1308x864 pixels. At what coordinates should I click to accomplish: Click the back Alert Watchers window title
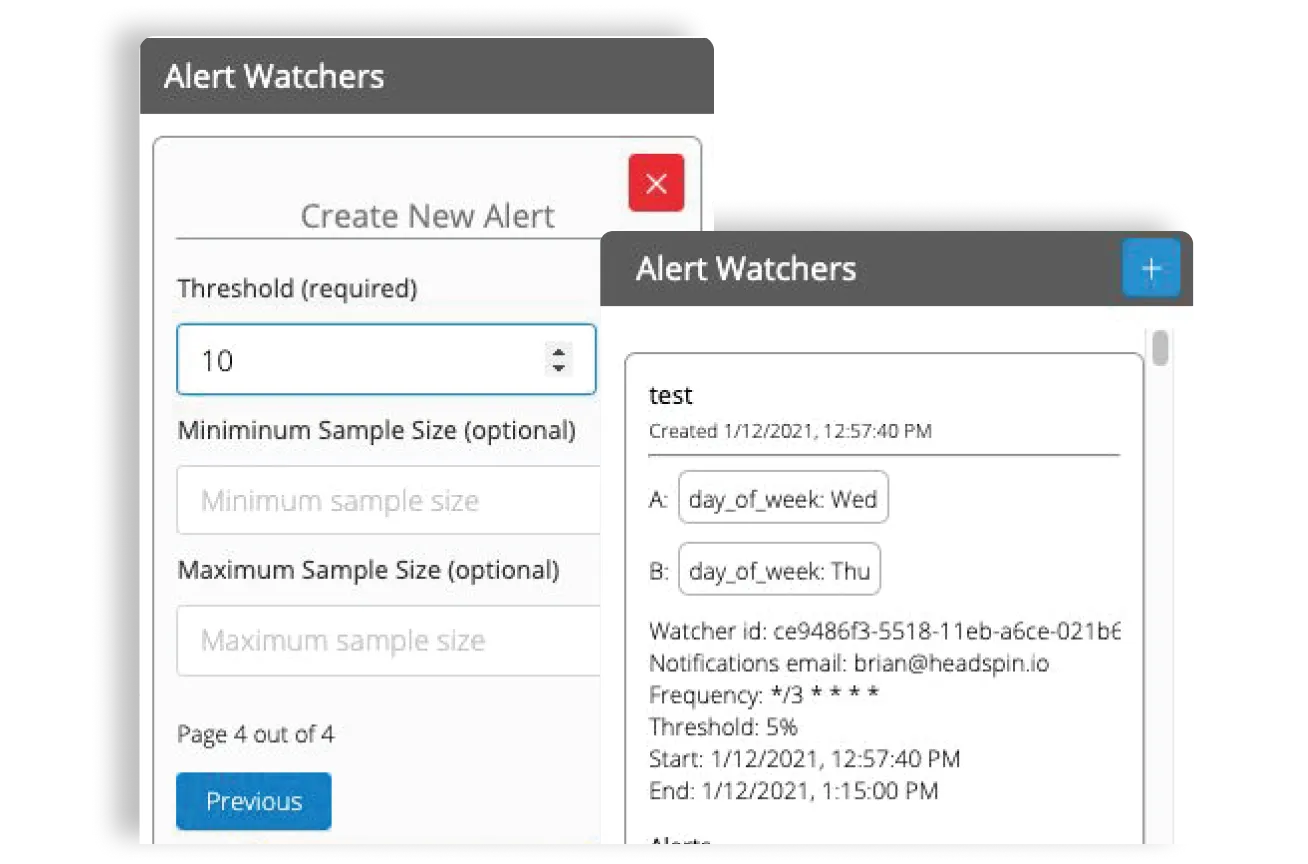coord(274,76)
